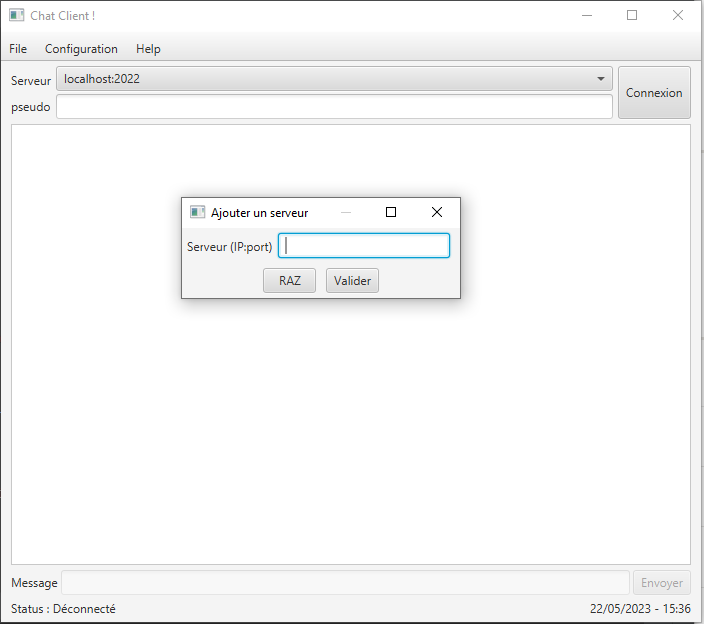Focus the Serveur (IP:port) text field
This screenshot has height=624, width=704.
[364, 246]
